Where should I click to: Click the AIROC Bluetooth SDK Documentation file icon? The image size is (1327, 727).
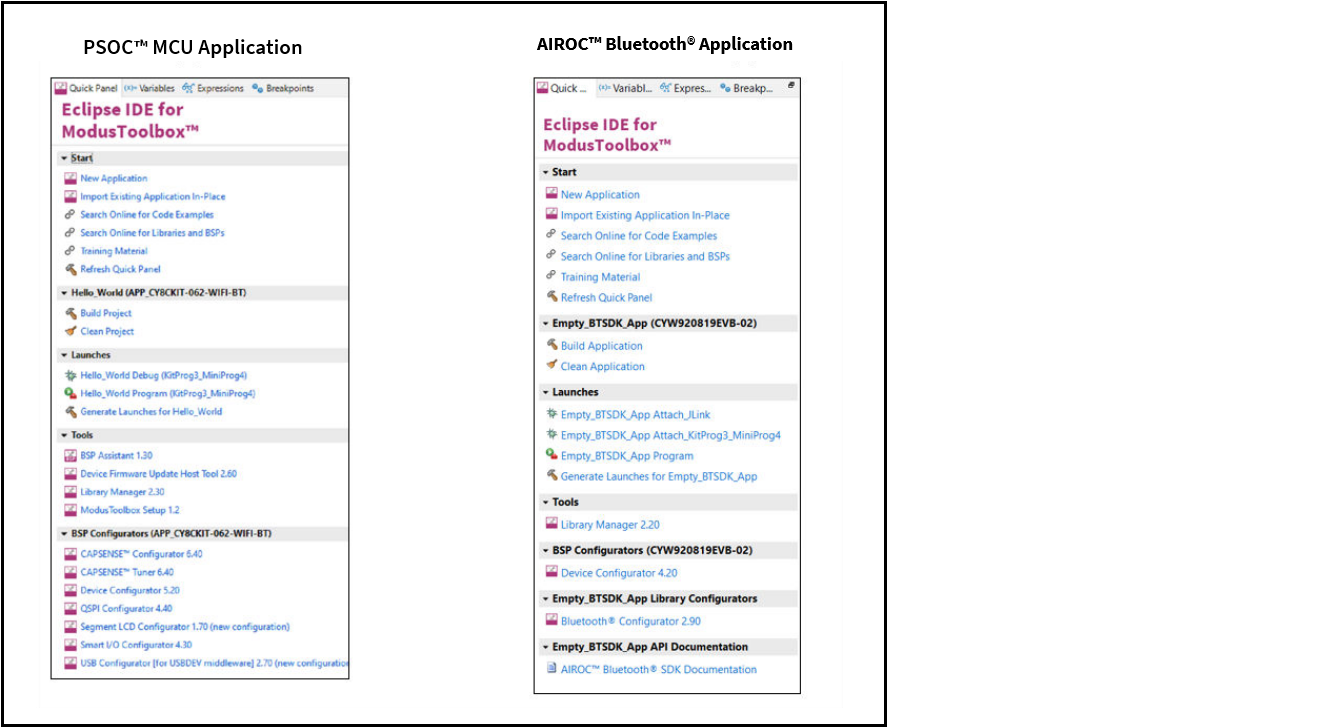pyautogui.click(x=551, y=669)
